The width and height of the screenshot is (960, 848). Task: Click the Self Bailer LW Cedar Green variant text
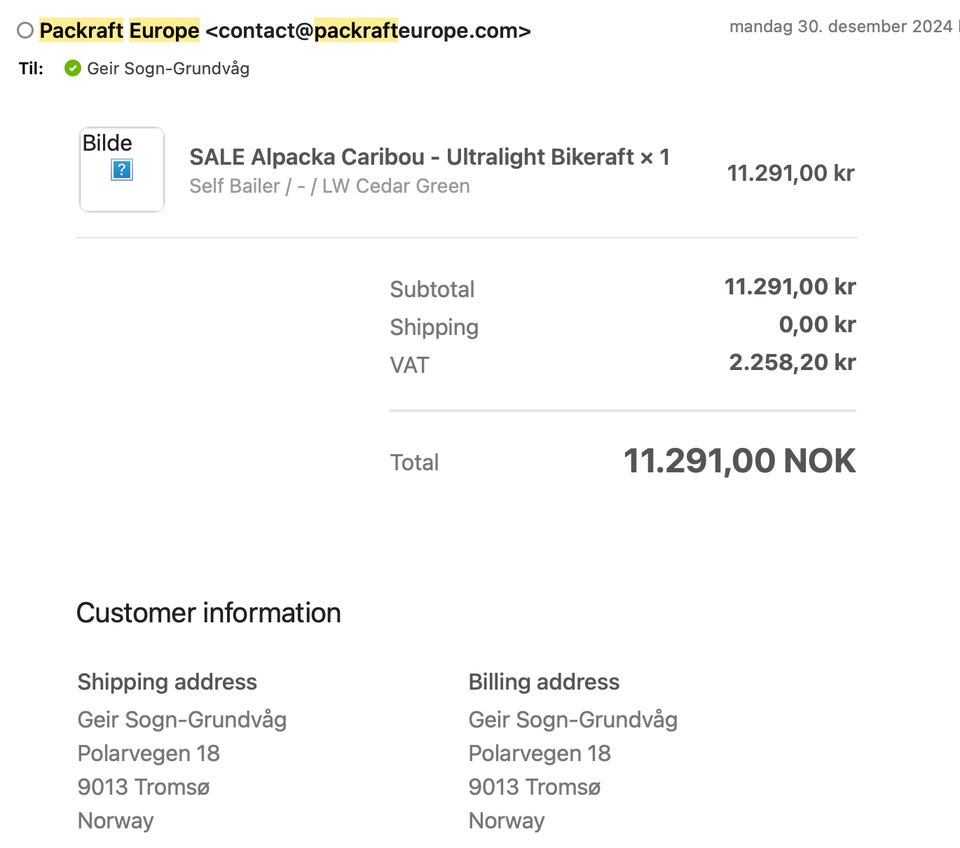329,186
